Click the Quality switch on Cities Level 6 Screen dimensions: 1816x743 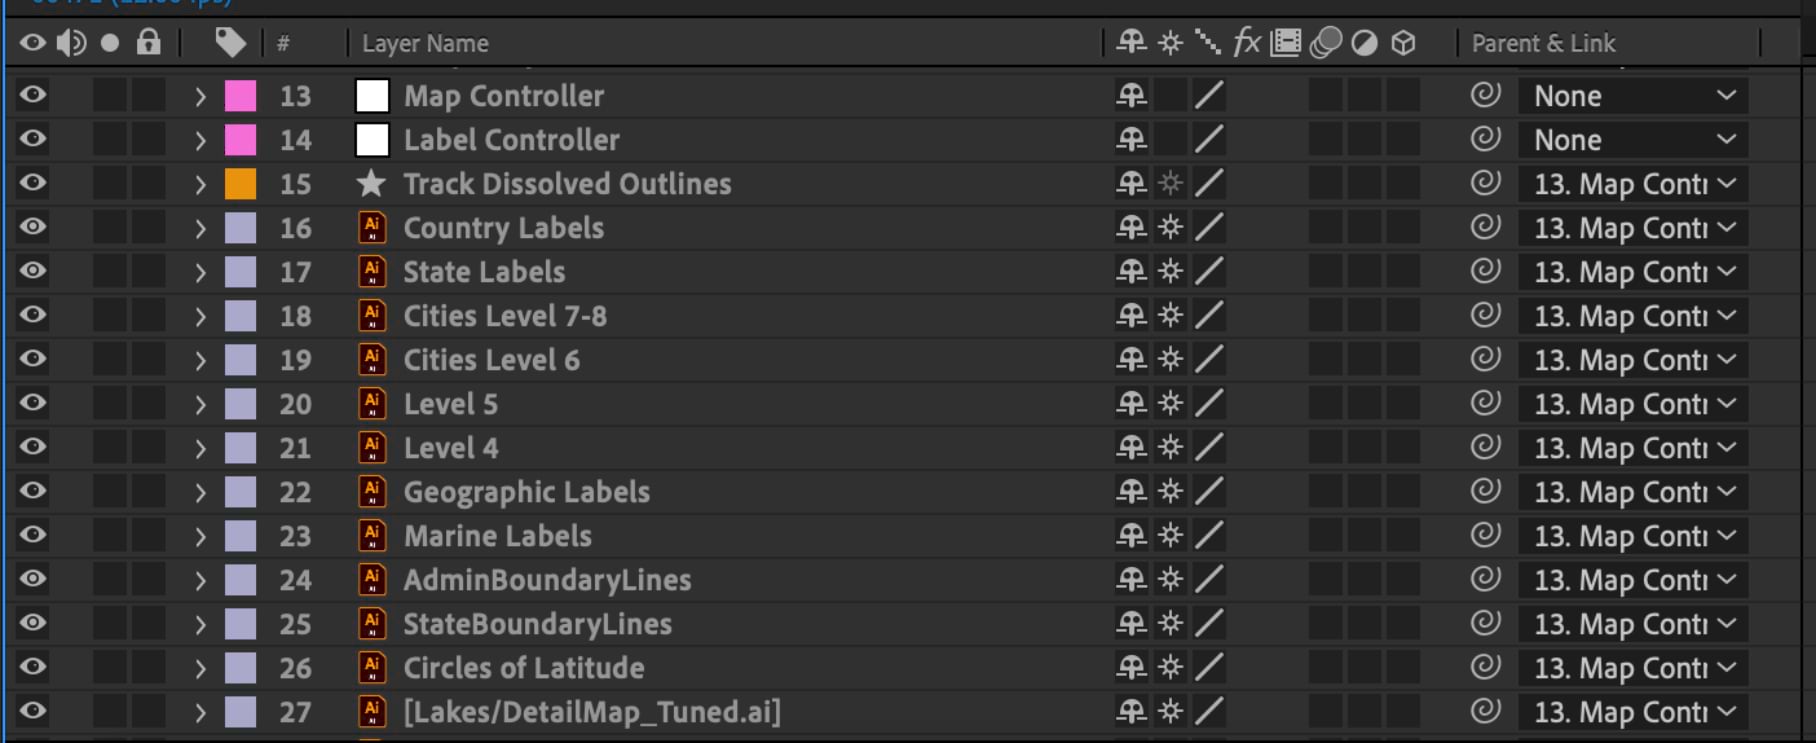coord(1208,359)
